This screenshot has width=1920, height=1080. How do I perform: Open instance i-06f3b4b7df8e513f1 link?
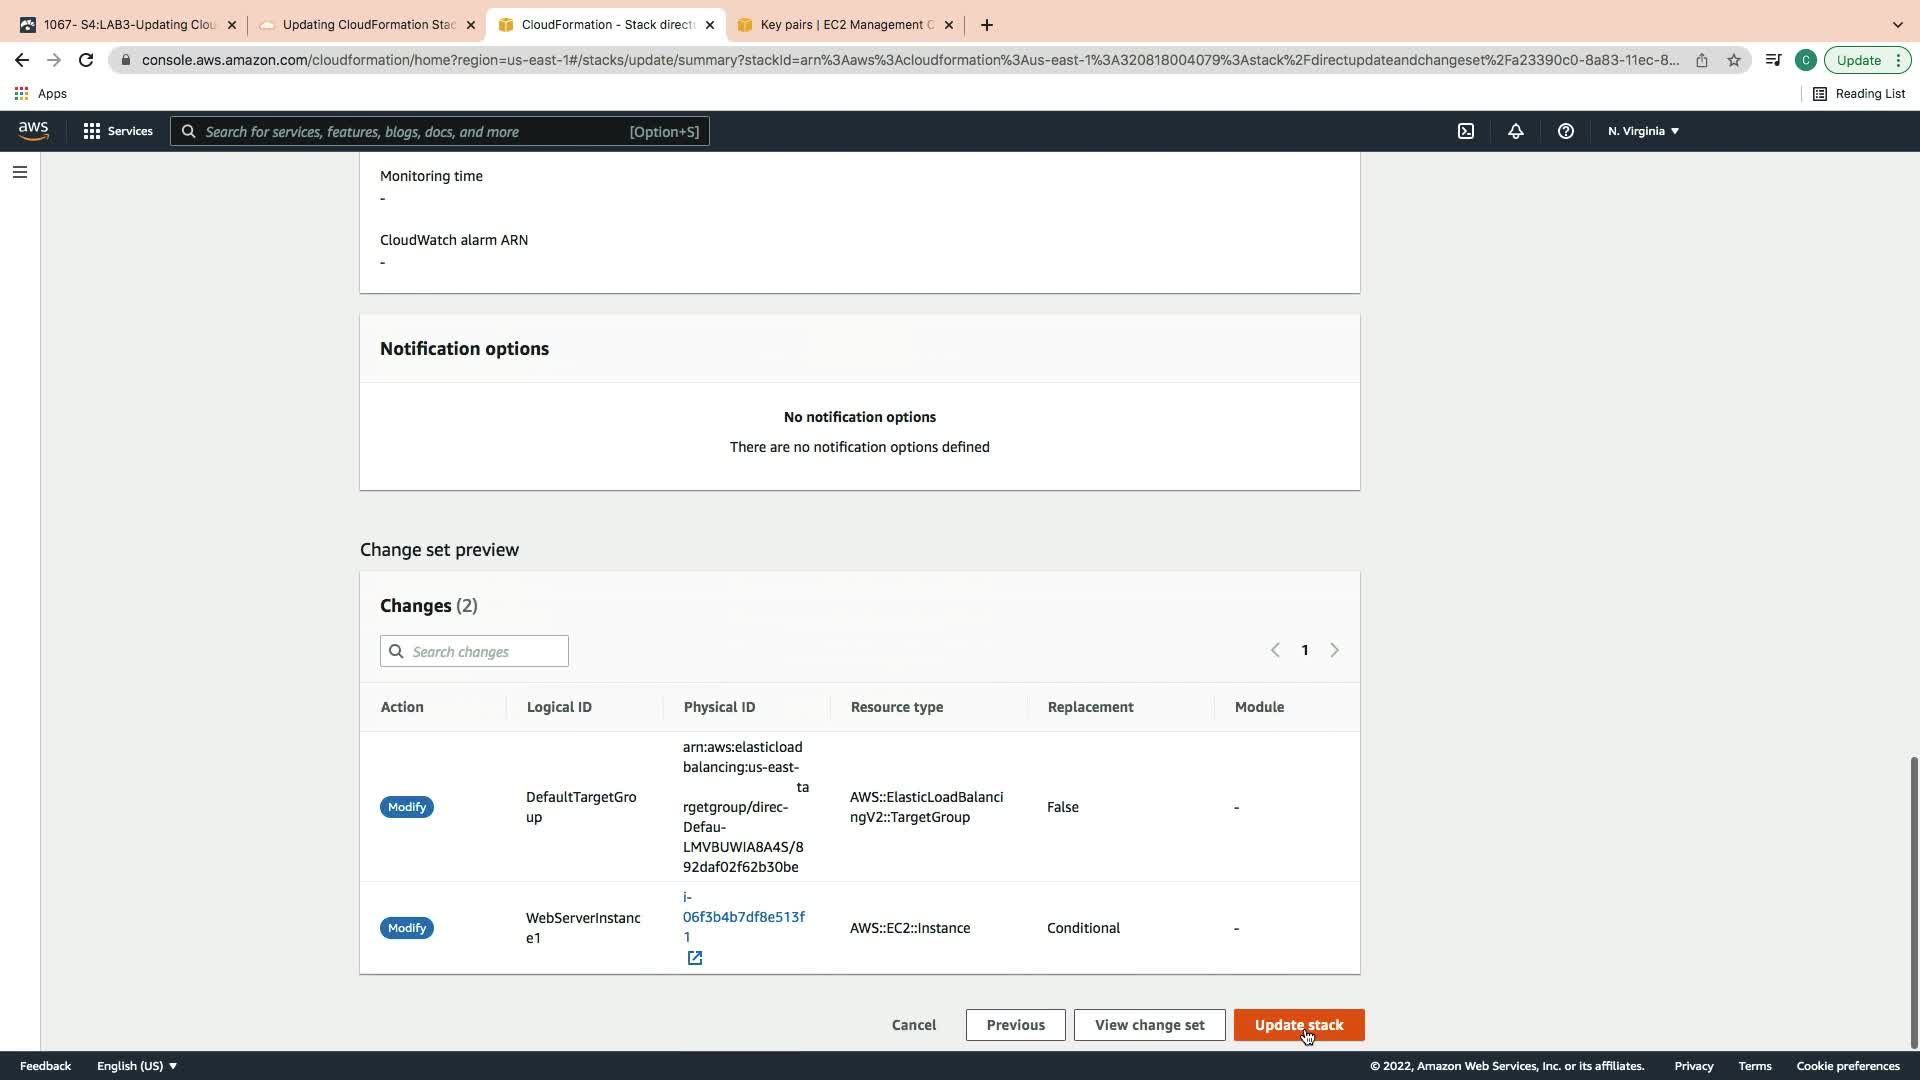tap(743, 916)
